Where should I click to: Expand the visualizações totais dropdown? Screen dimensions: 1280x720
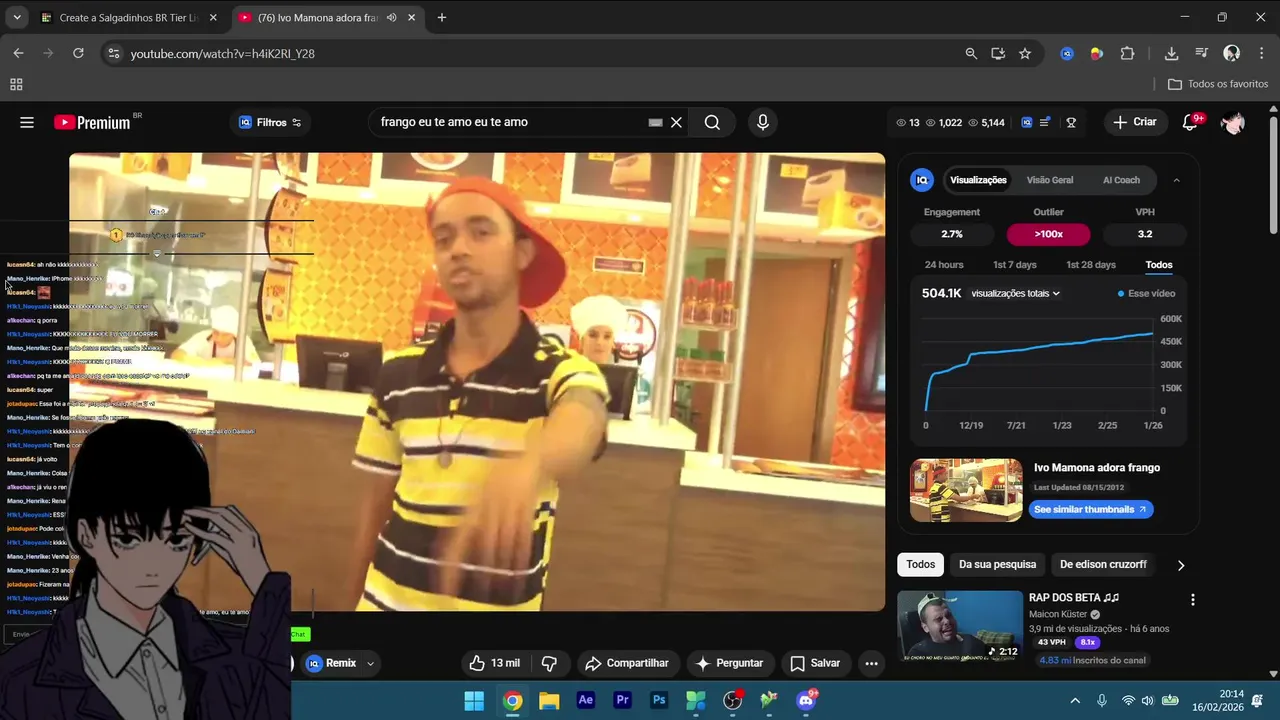pos(1015,293)
